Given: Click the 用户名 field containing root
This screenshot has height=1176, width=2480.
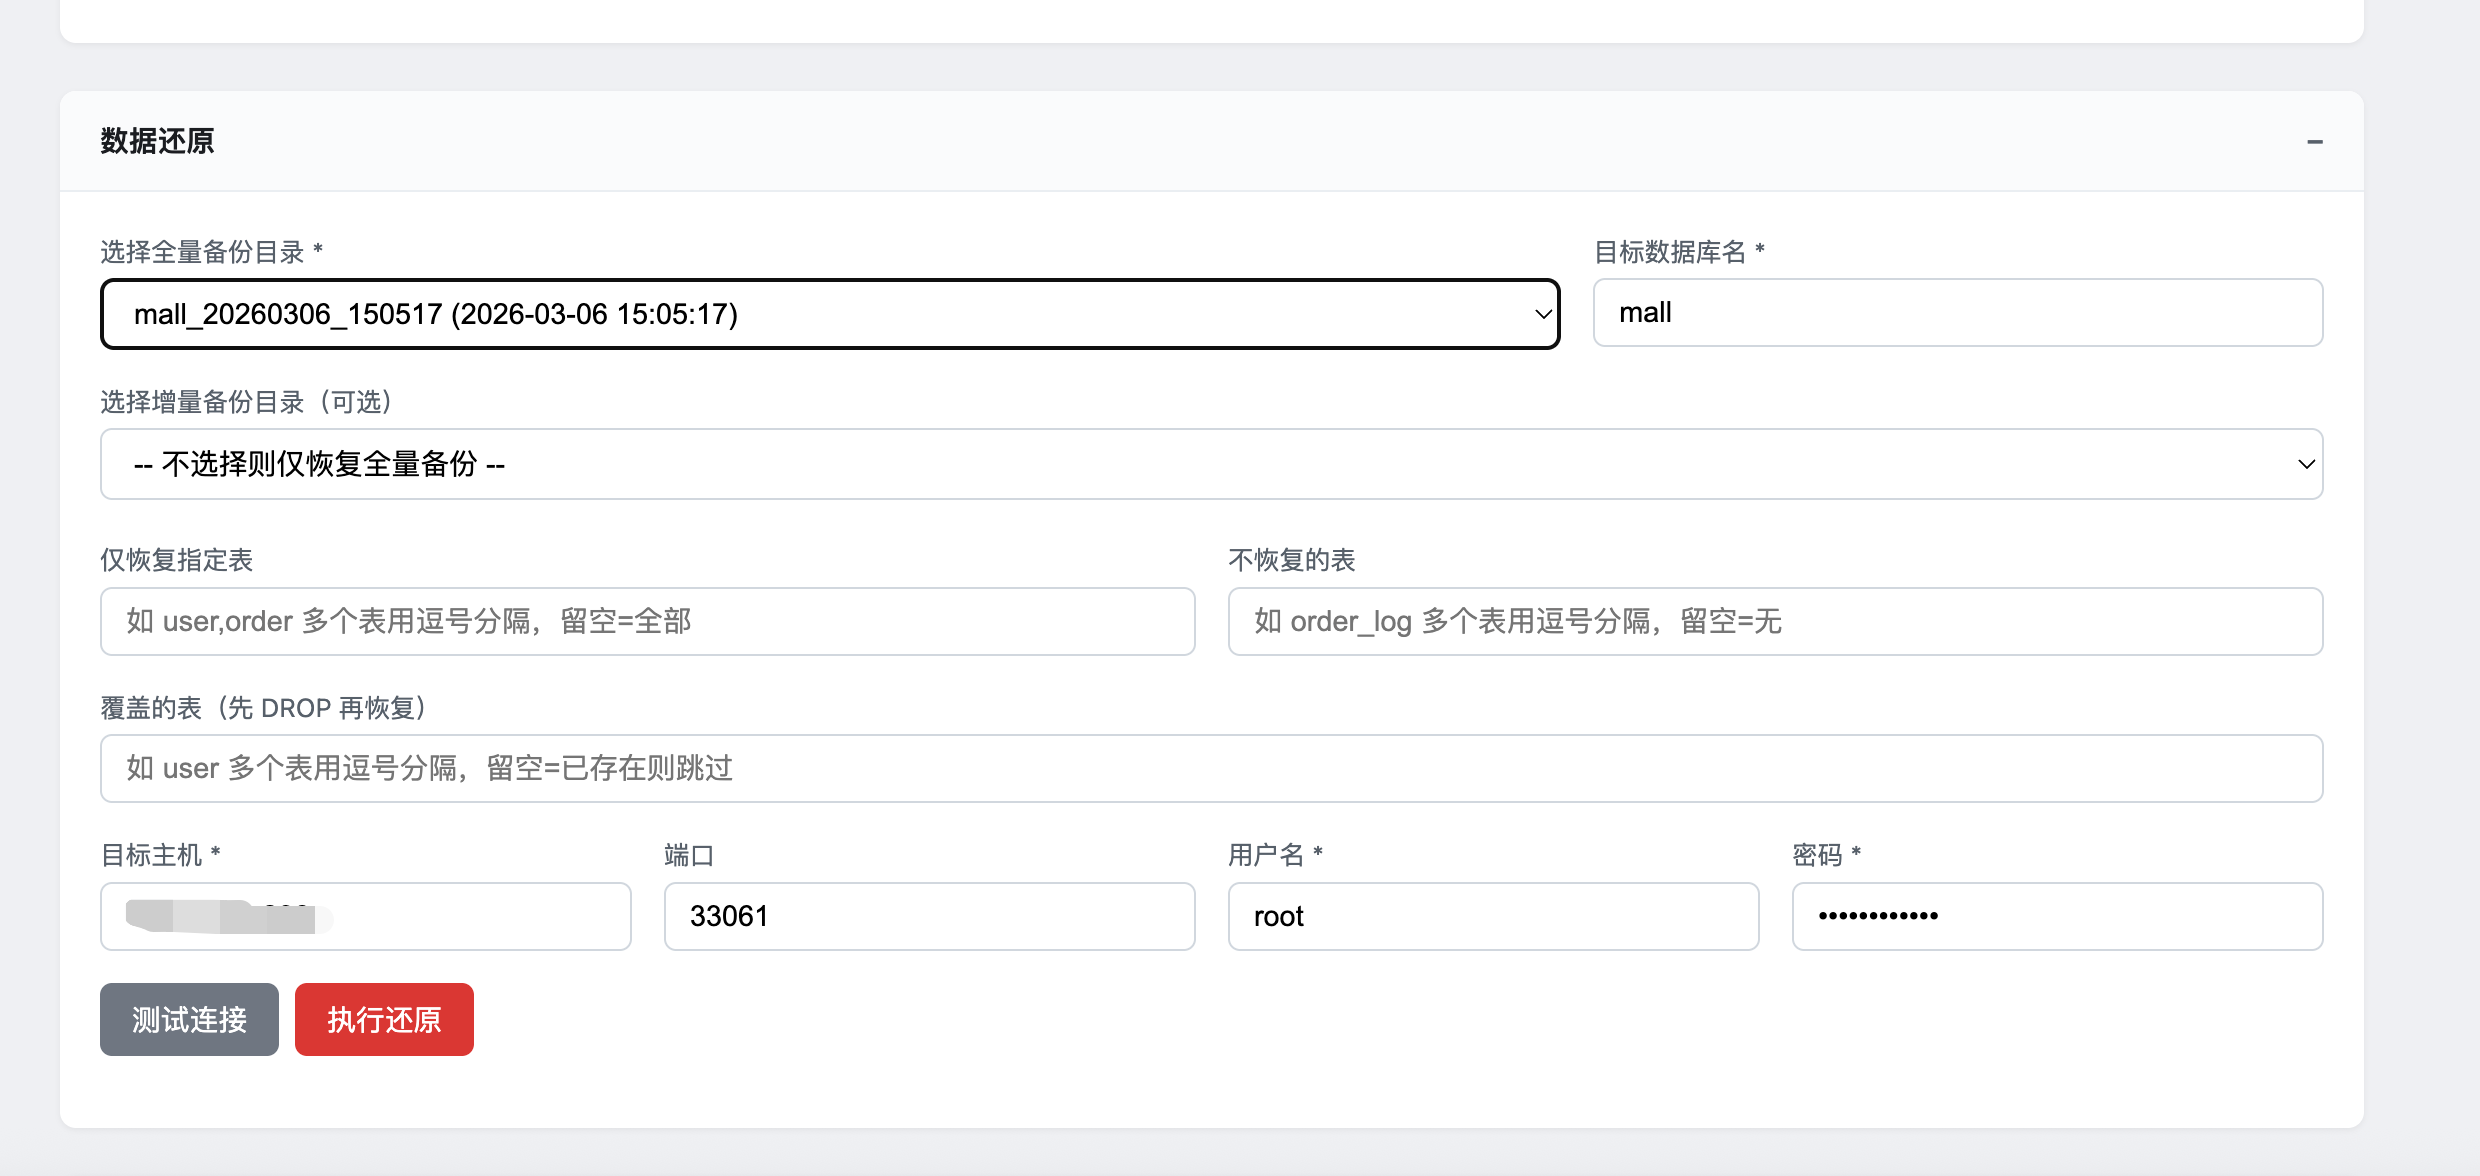Looking at the screenshot, I should pos(1493,916).
